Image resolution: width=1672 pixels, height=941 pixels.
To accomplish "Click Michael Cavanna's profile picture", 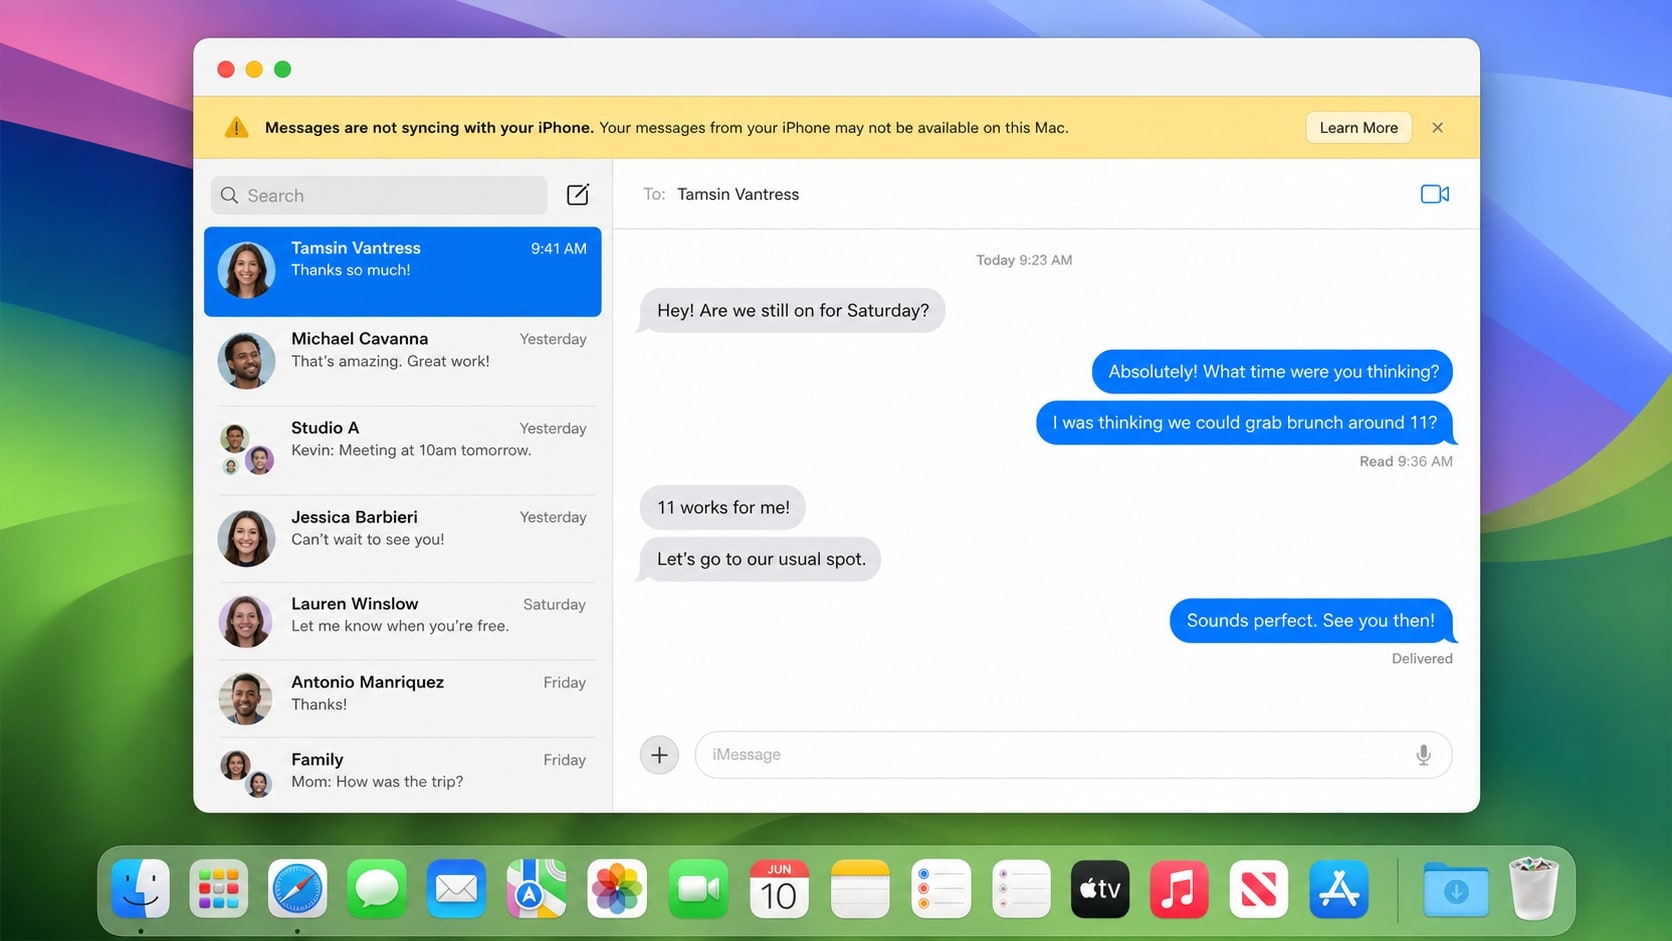I will tap(246, 361).
